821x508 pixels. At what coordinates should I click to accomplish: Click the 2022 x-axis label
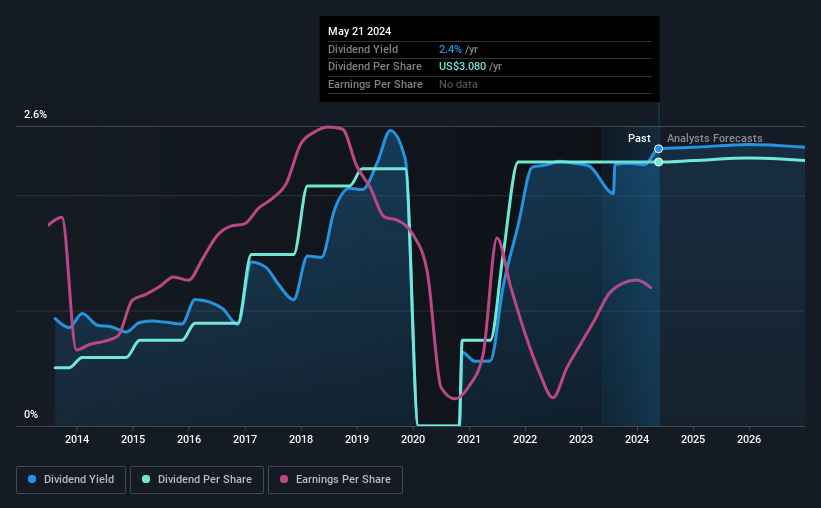pos(525,439)
